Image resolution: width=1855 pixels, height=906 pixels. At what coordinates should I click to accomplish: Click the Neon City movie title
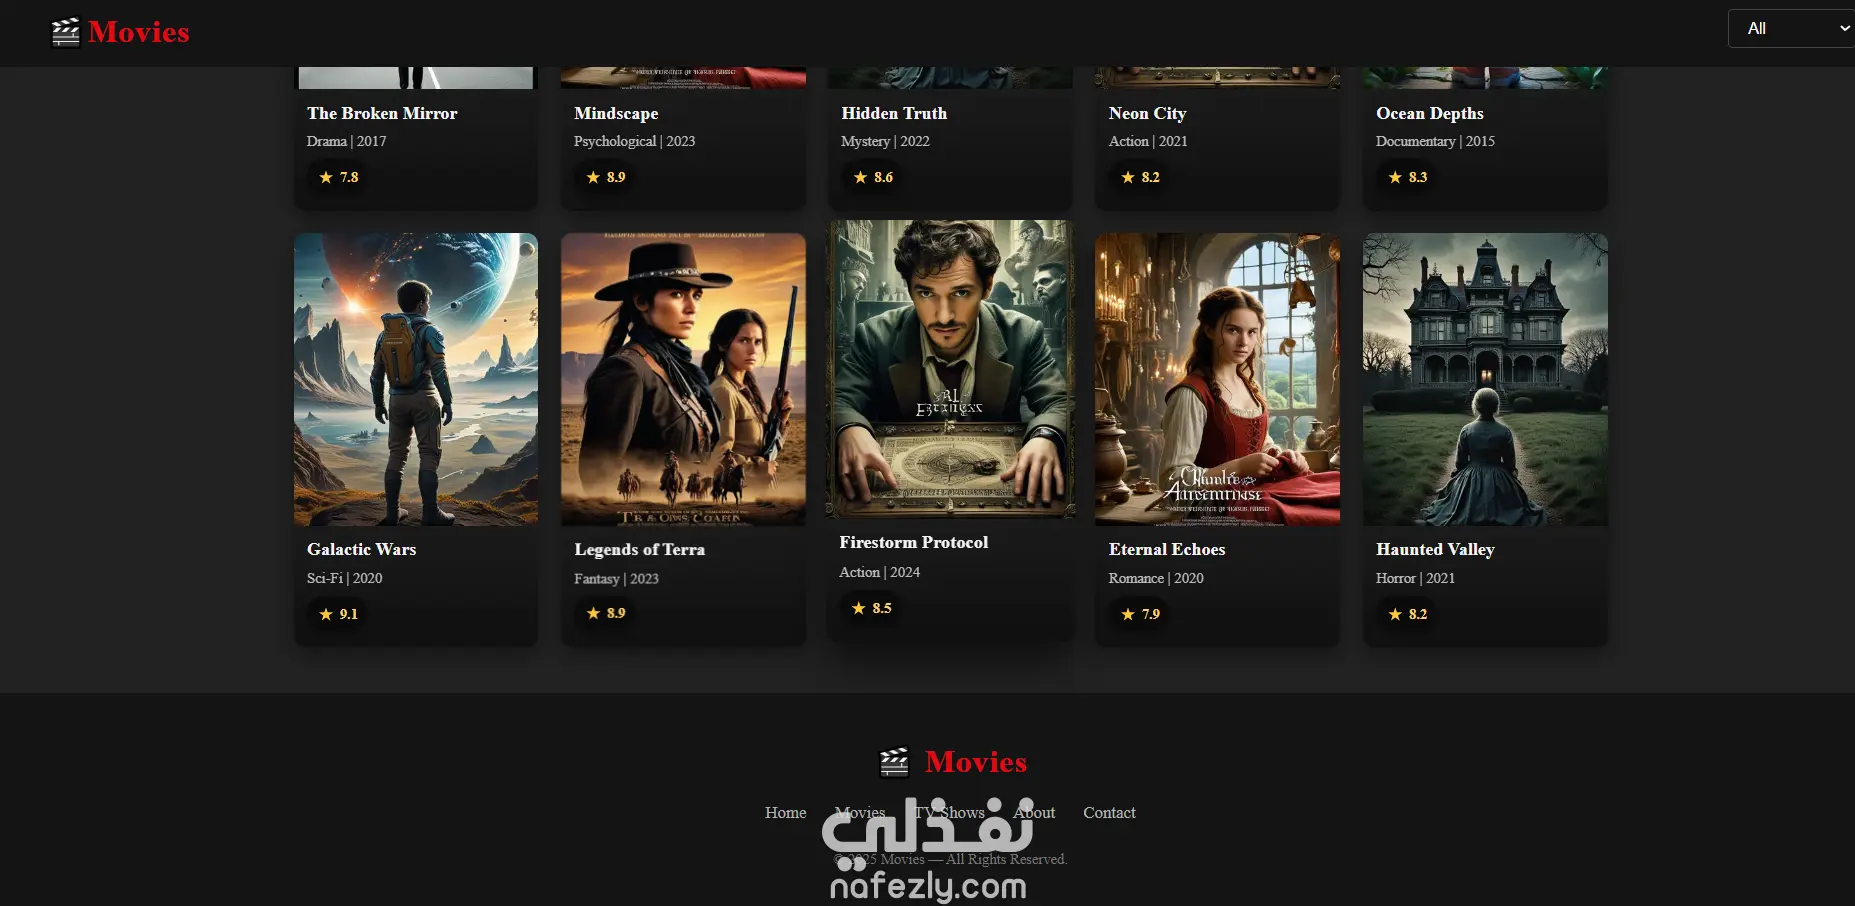click(x=1147, y=113)
